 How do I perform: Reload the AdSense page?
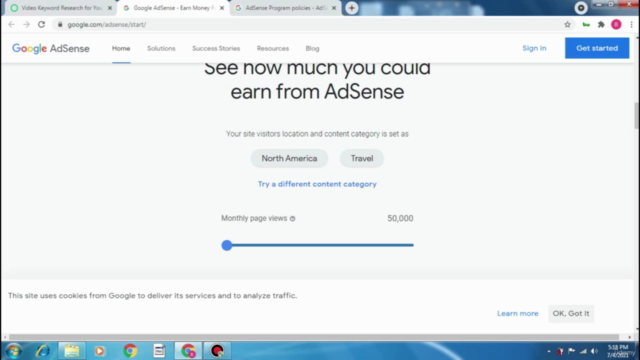(x=42, y=24)
